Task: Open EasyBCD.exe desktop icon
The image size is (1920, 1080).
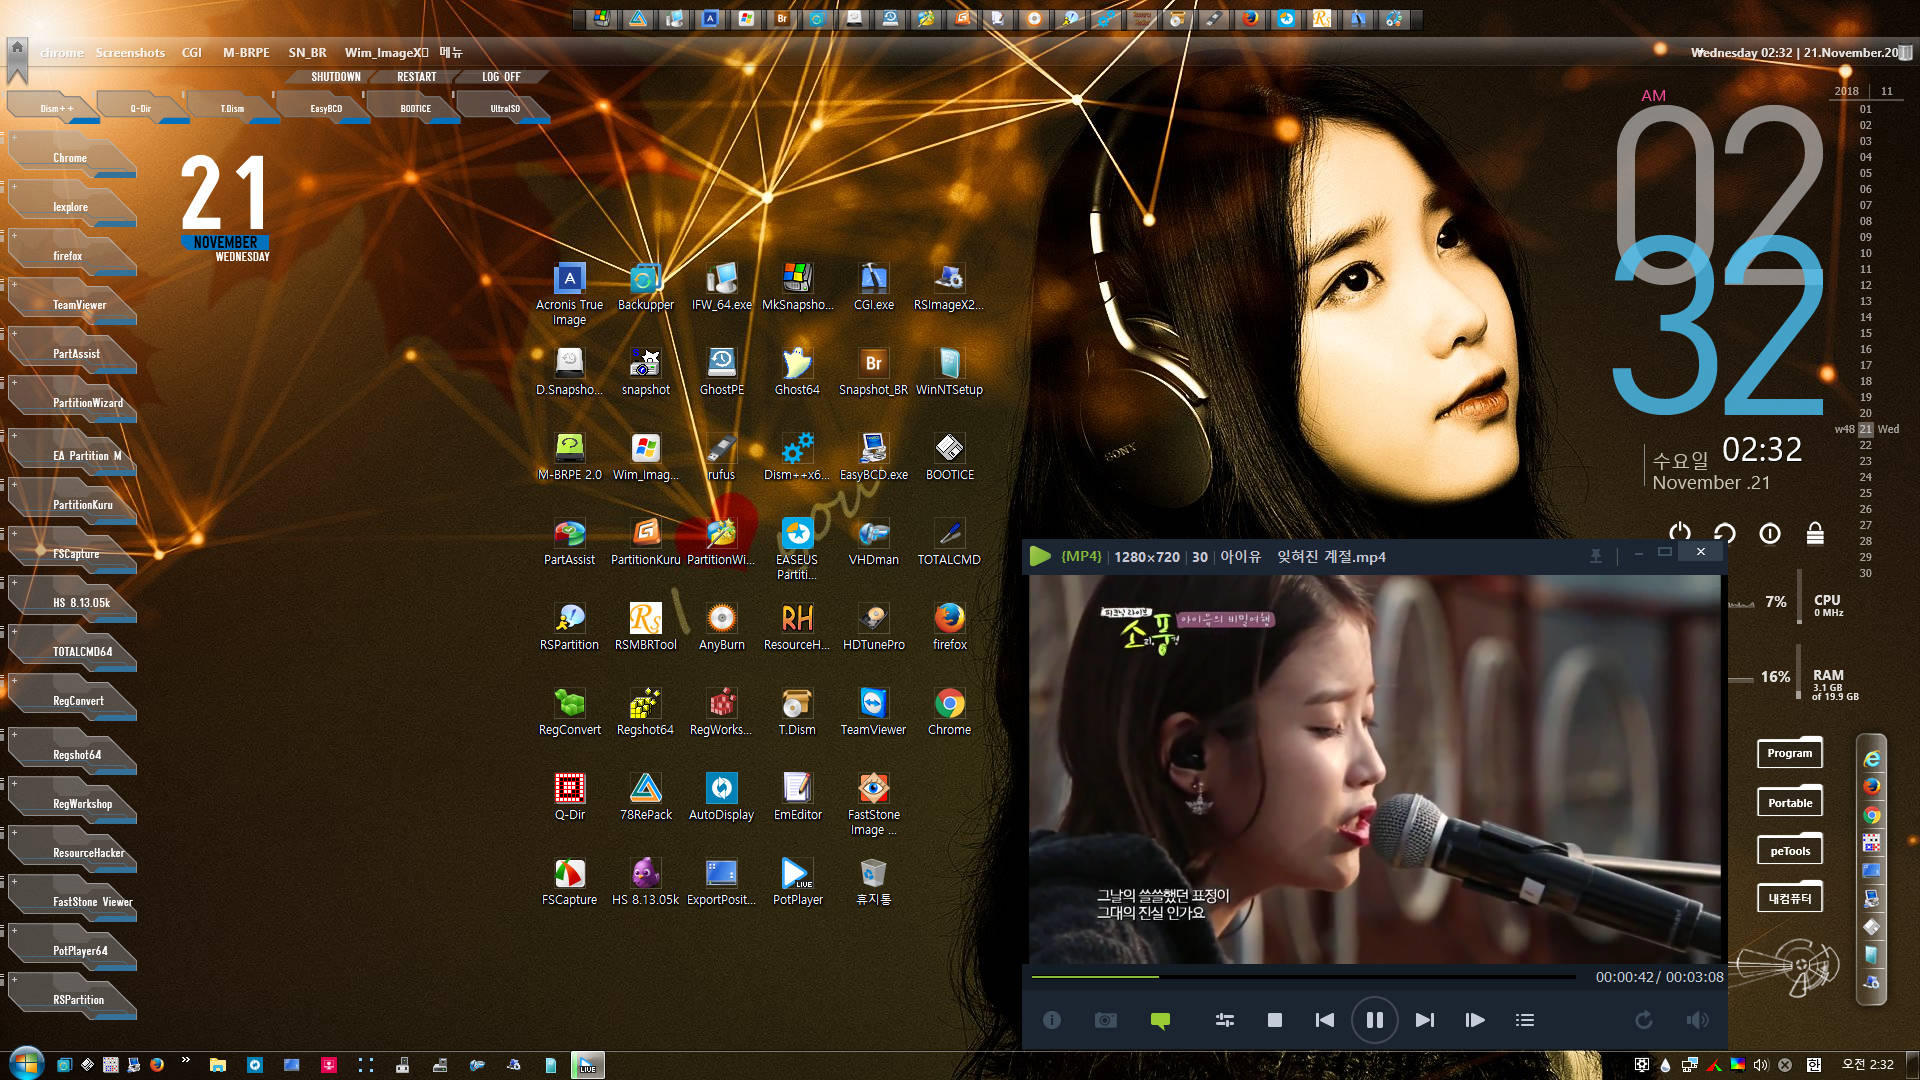Action: (x=873, y=457)
